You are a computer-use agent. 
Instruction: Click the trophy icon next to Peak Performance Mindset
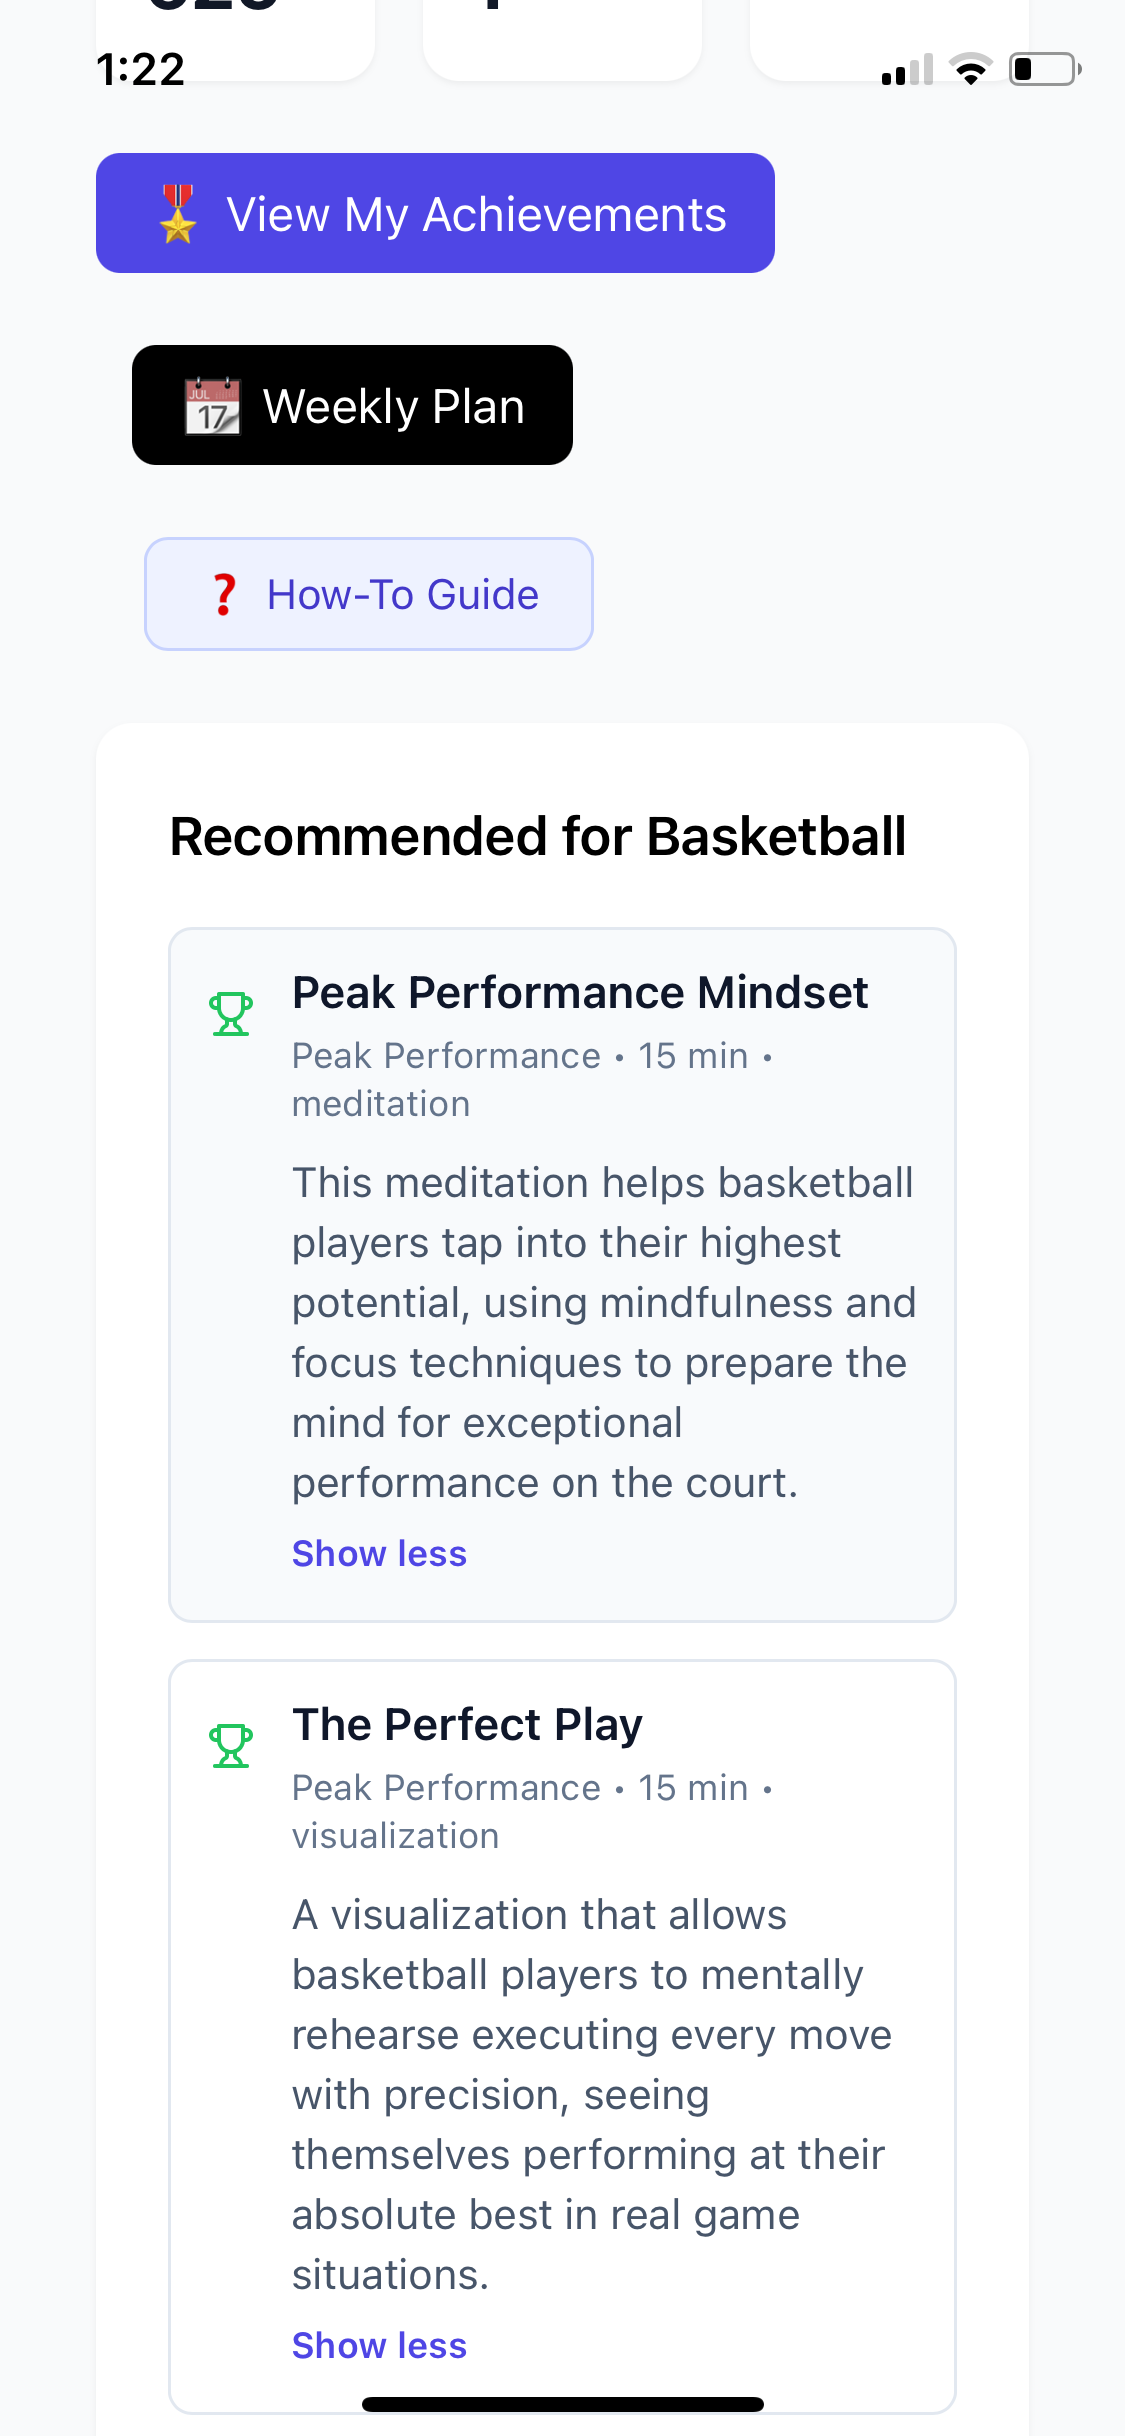pos(230,1013)
